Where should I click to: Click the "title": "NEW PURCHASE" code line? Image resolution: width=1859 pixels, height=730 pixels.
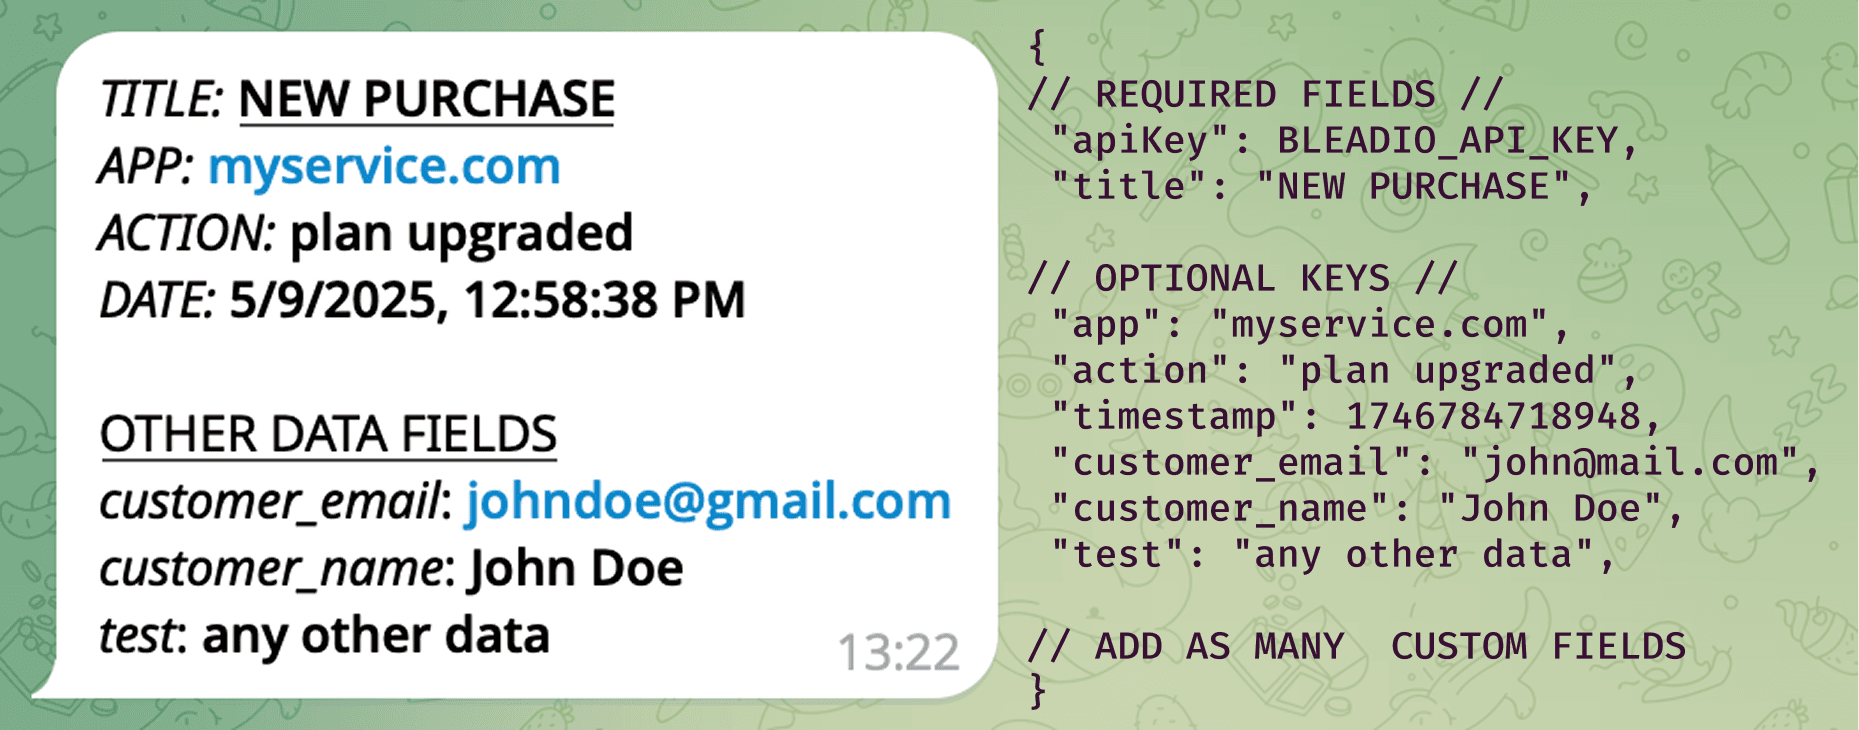click(x=1321, y=187)
